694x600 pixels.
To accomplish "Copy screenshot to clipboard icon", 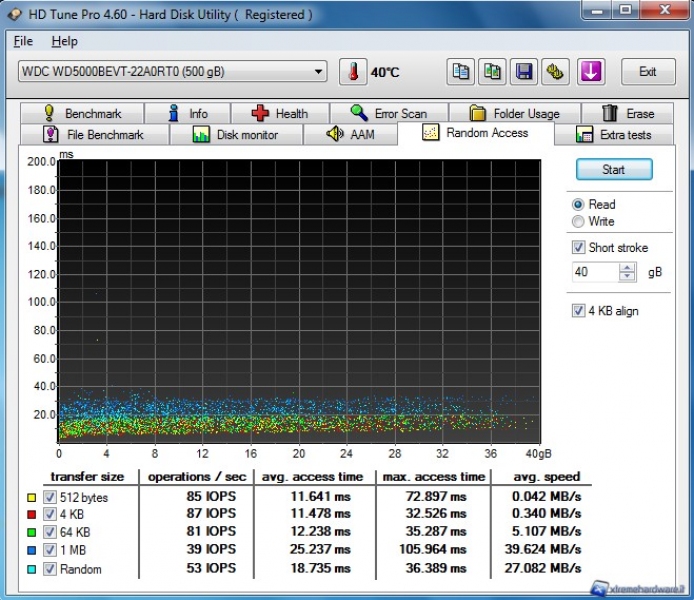I will tap(492, 72).
